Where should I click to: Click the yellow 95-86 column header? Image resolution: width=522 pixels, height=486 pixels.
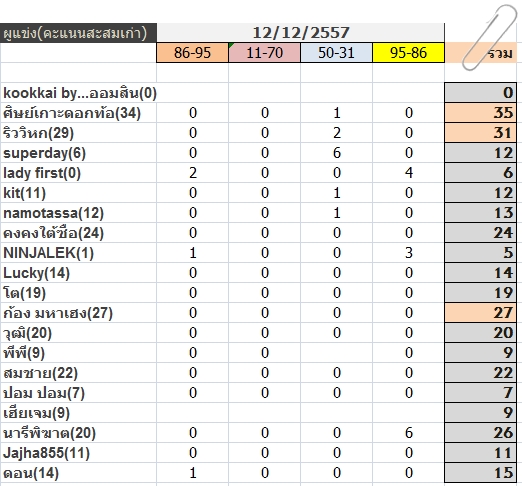click(x=408, y=53)
